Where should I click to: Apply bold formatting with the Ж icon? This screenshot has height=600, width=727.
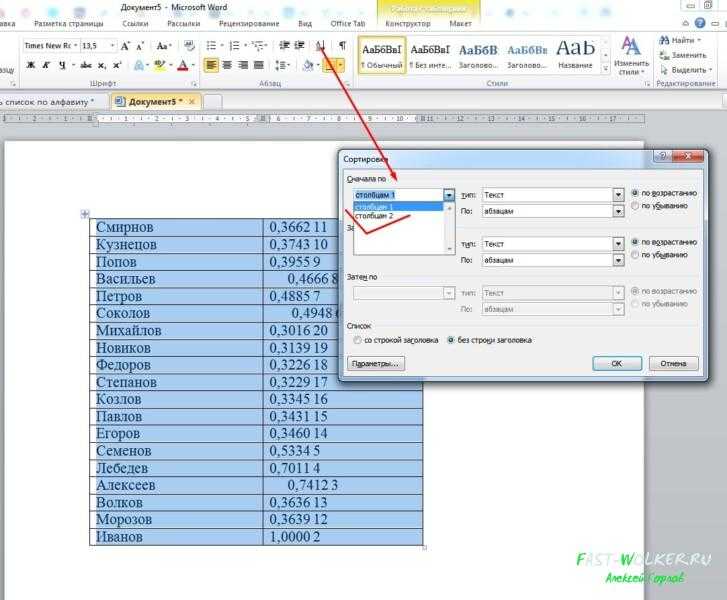click(31, 65)
